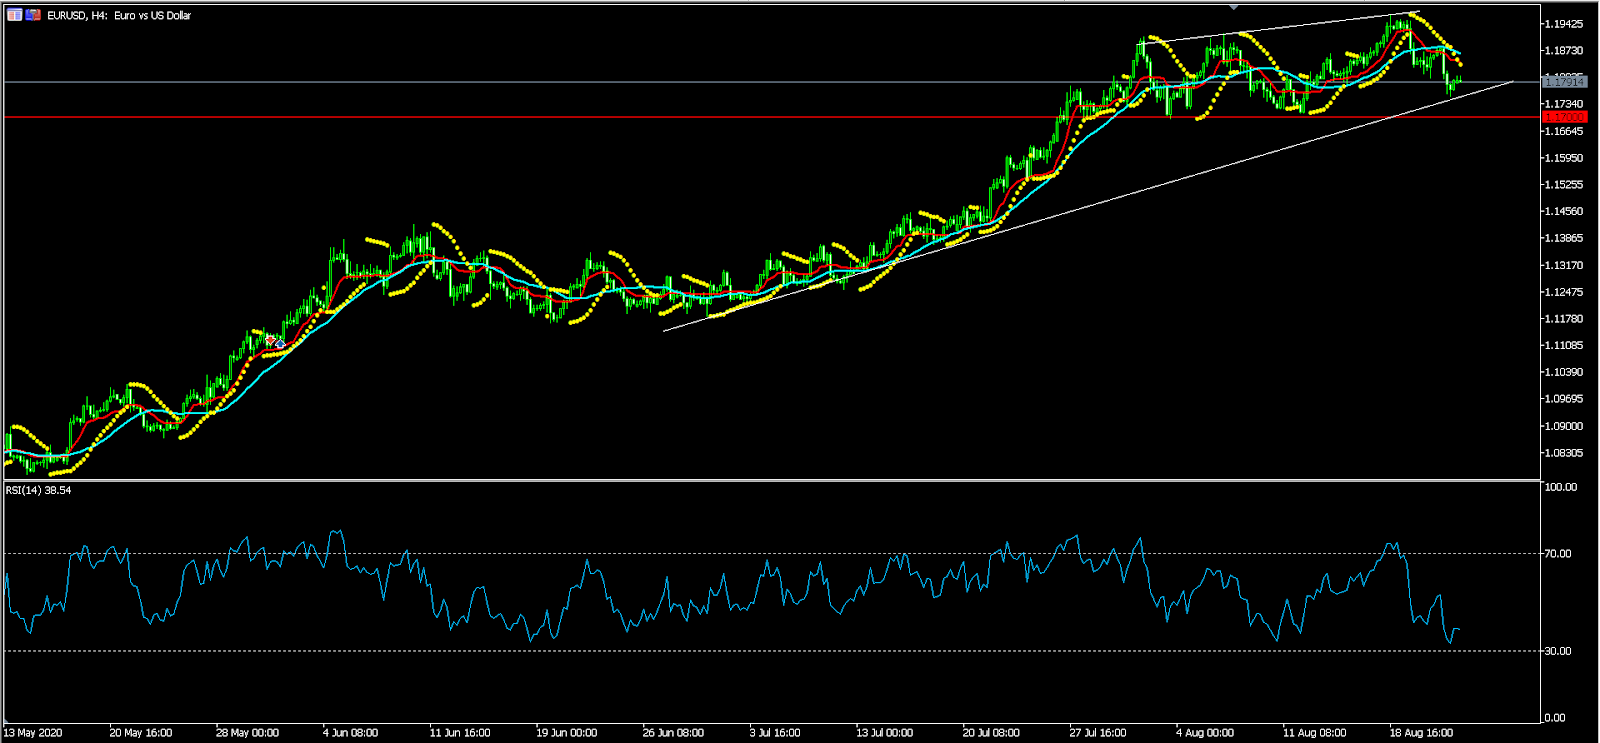Viewport: 1600px width, 743px height.
Task: Click the 4 Aug 00:00 time label
Action: [x=1205, y=733]
